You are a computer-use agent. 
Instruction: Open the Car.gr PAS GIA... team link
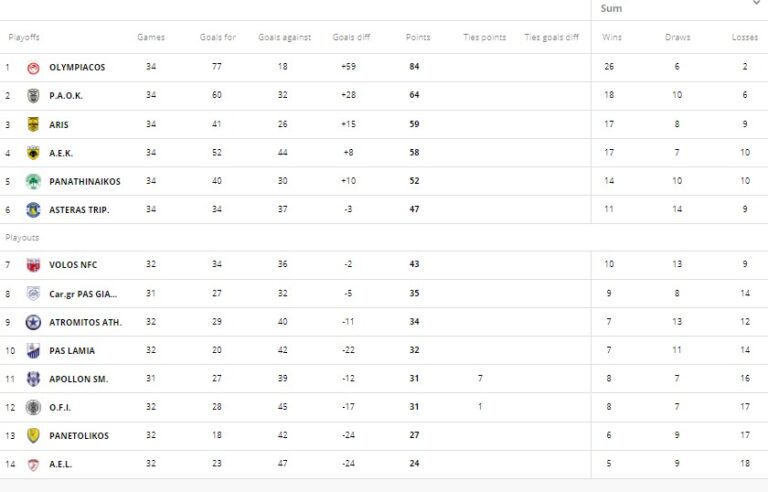tap(83, 294)
